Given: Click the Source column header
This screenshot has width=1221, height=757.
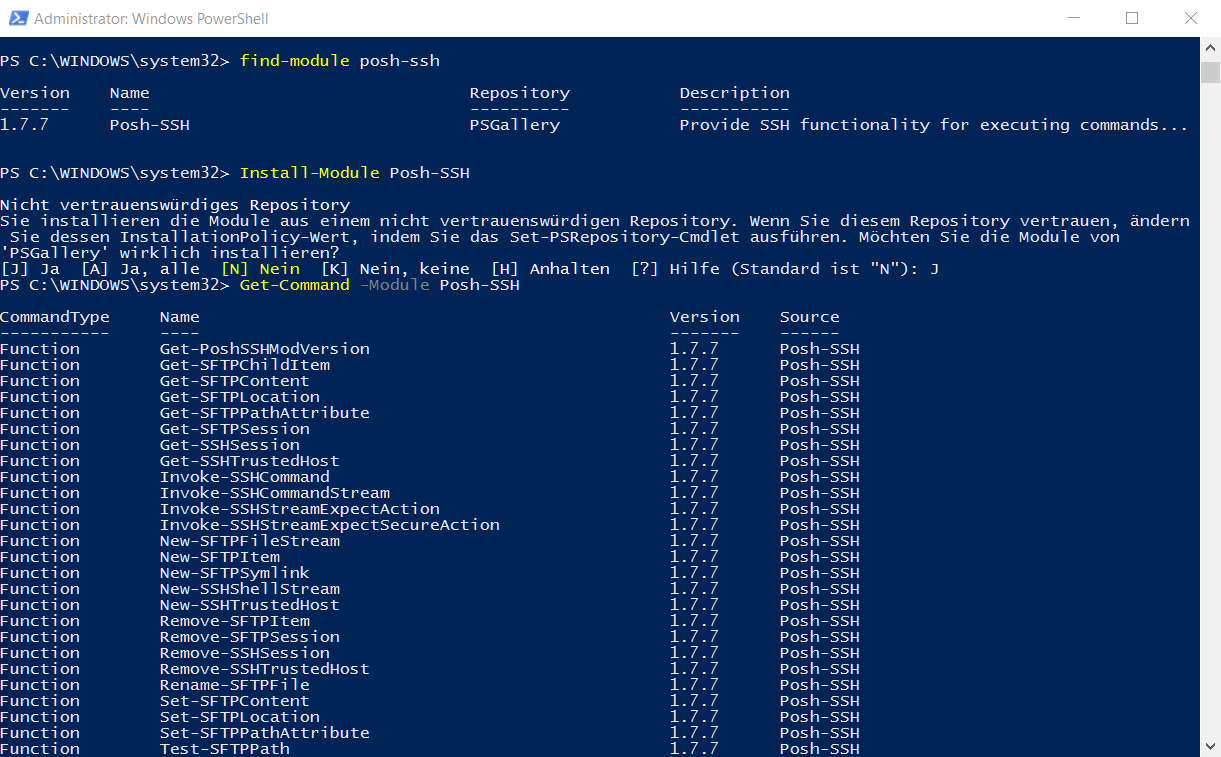Looking at the screenshot, I should [810, 317].
